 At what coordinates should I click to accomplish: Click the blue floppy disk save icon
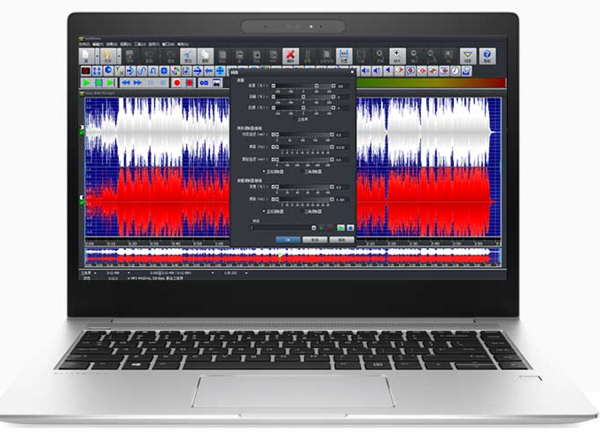pyautogui.click(x=343, y=56)
